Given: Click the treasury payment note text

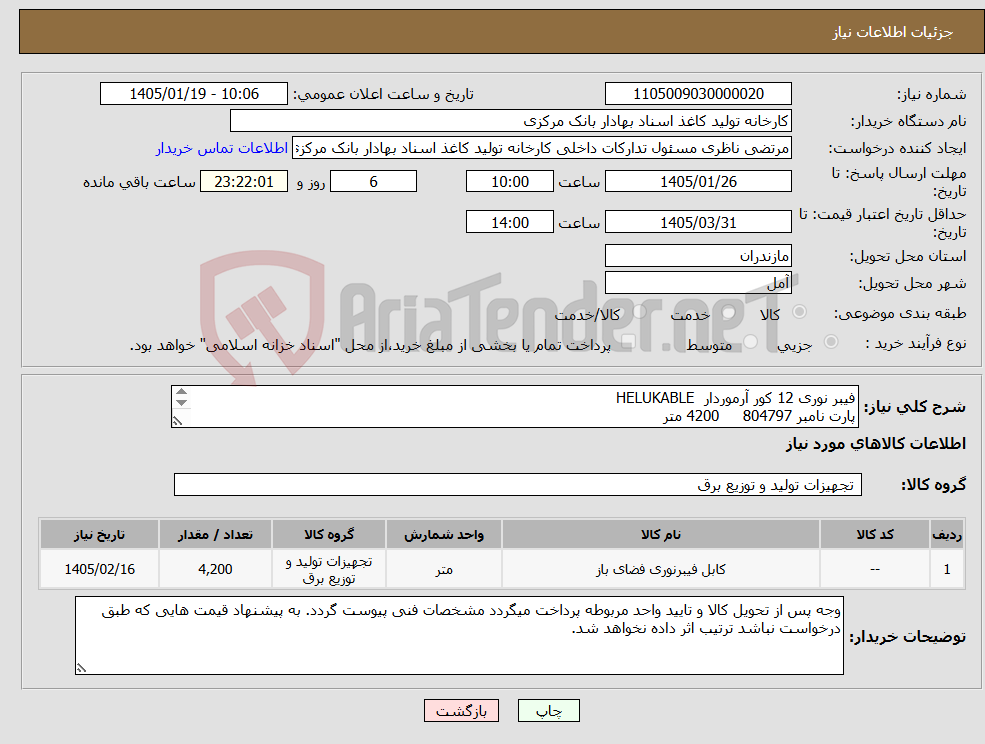Looking at the screenshot, I should tap(370, 345).
